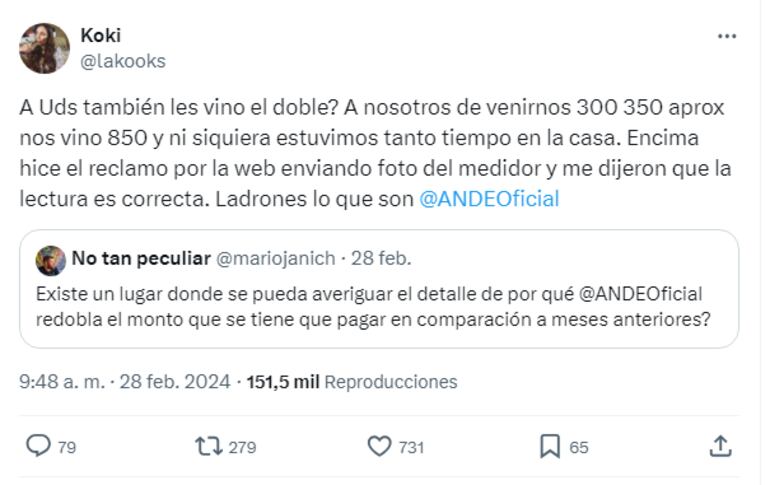Click the 731 likes count
The image size is (770, 485).
(411, 447)
